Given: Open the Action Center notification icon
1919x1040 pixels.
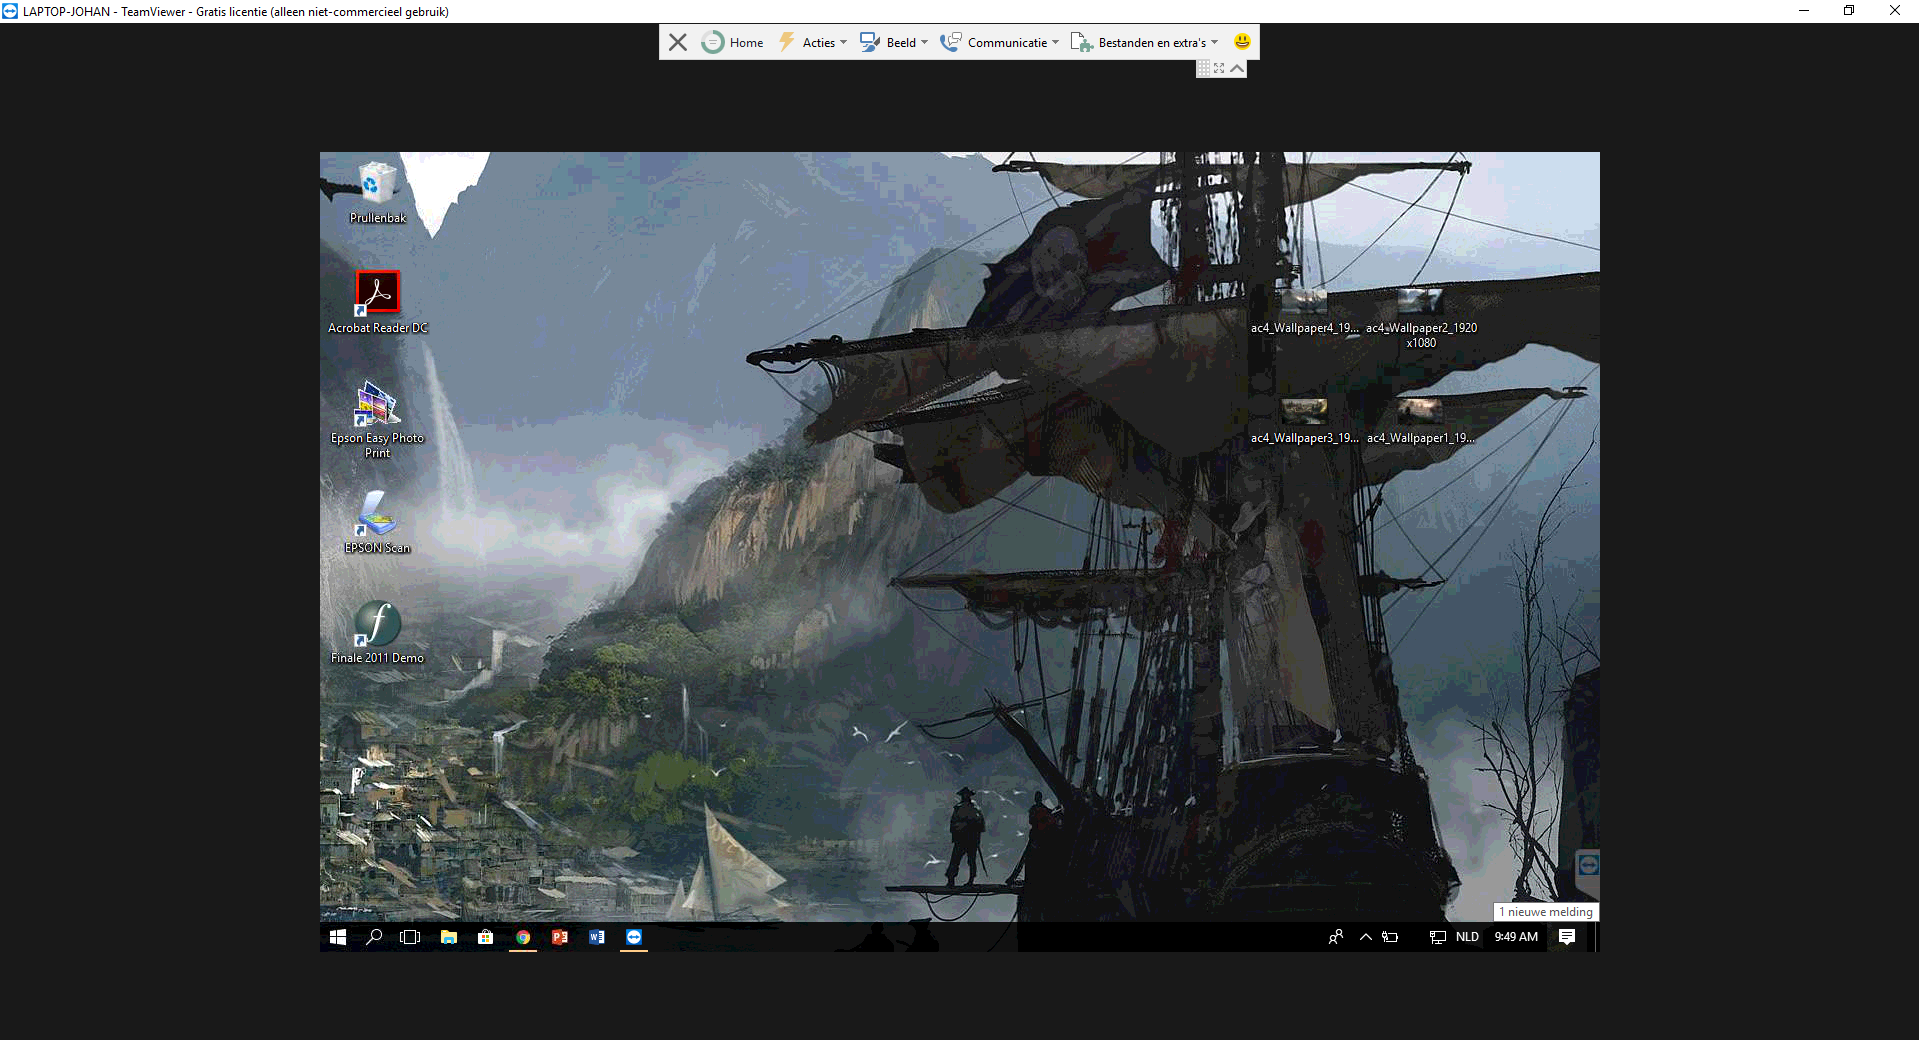Looking at the screenshot, I should (x=1567, y=937).
